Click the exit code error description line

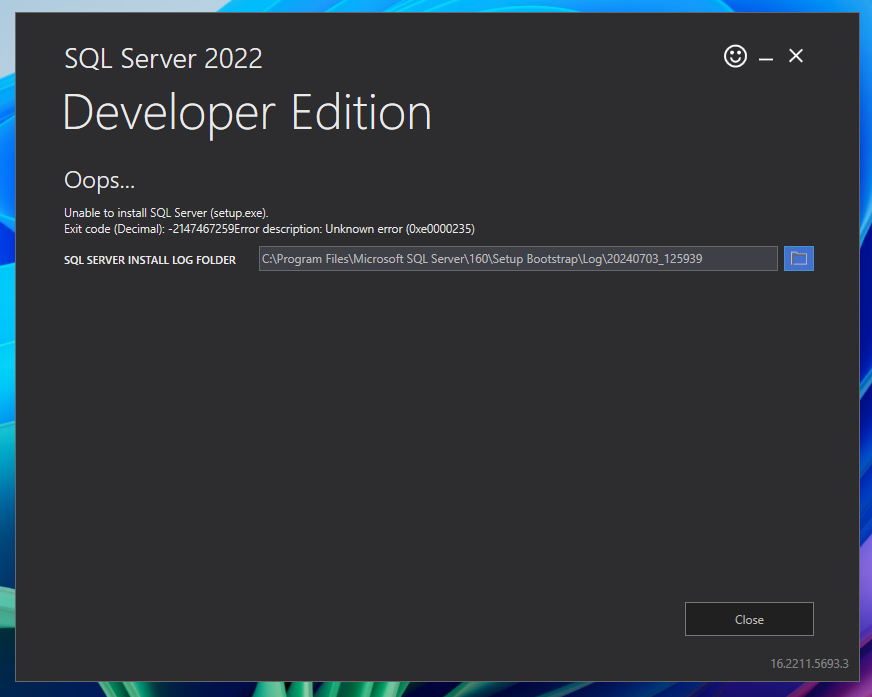pyautogui.click(x=269, y=229)
